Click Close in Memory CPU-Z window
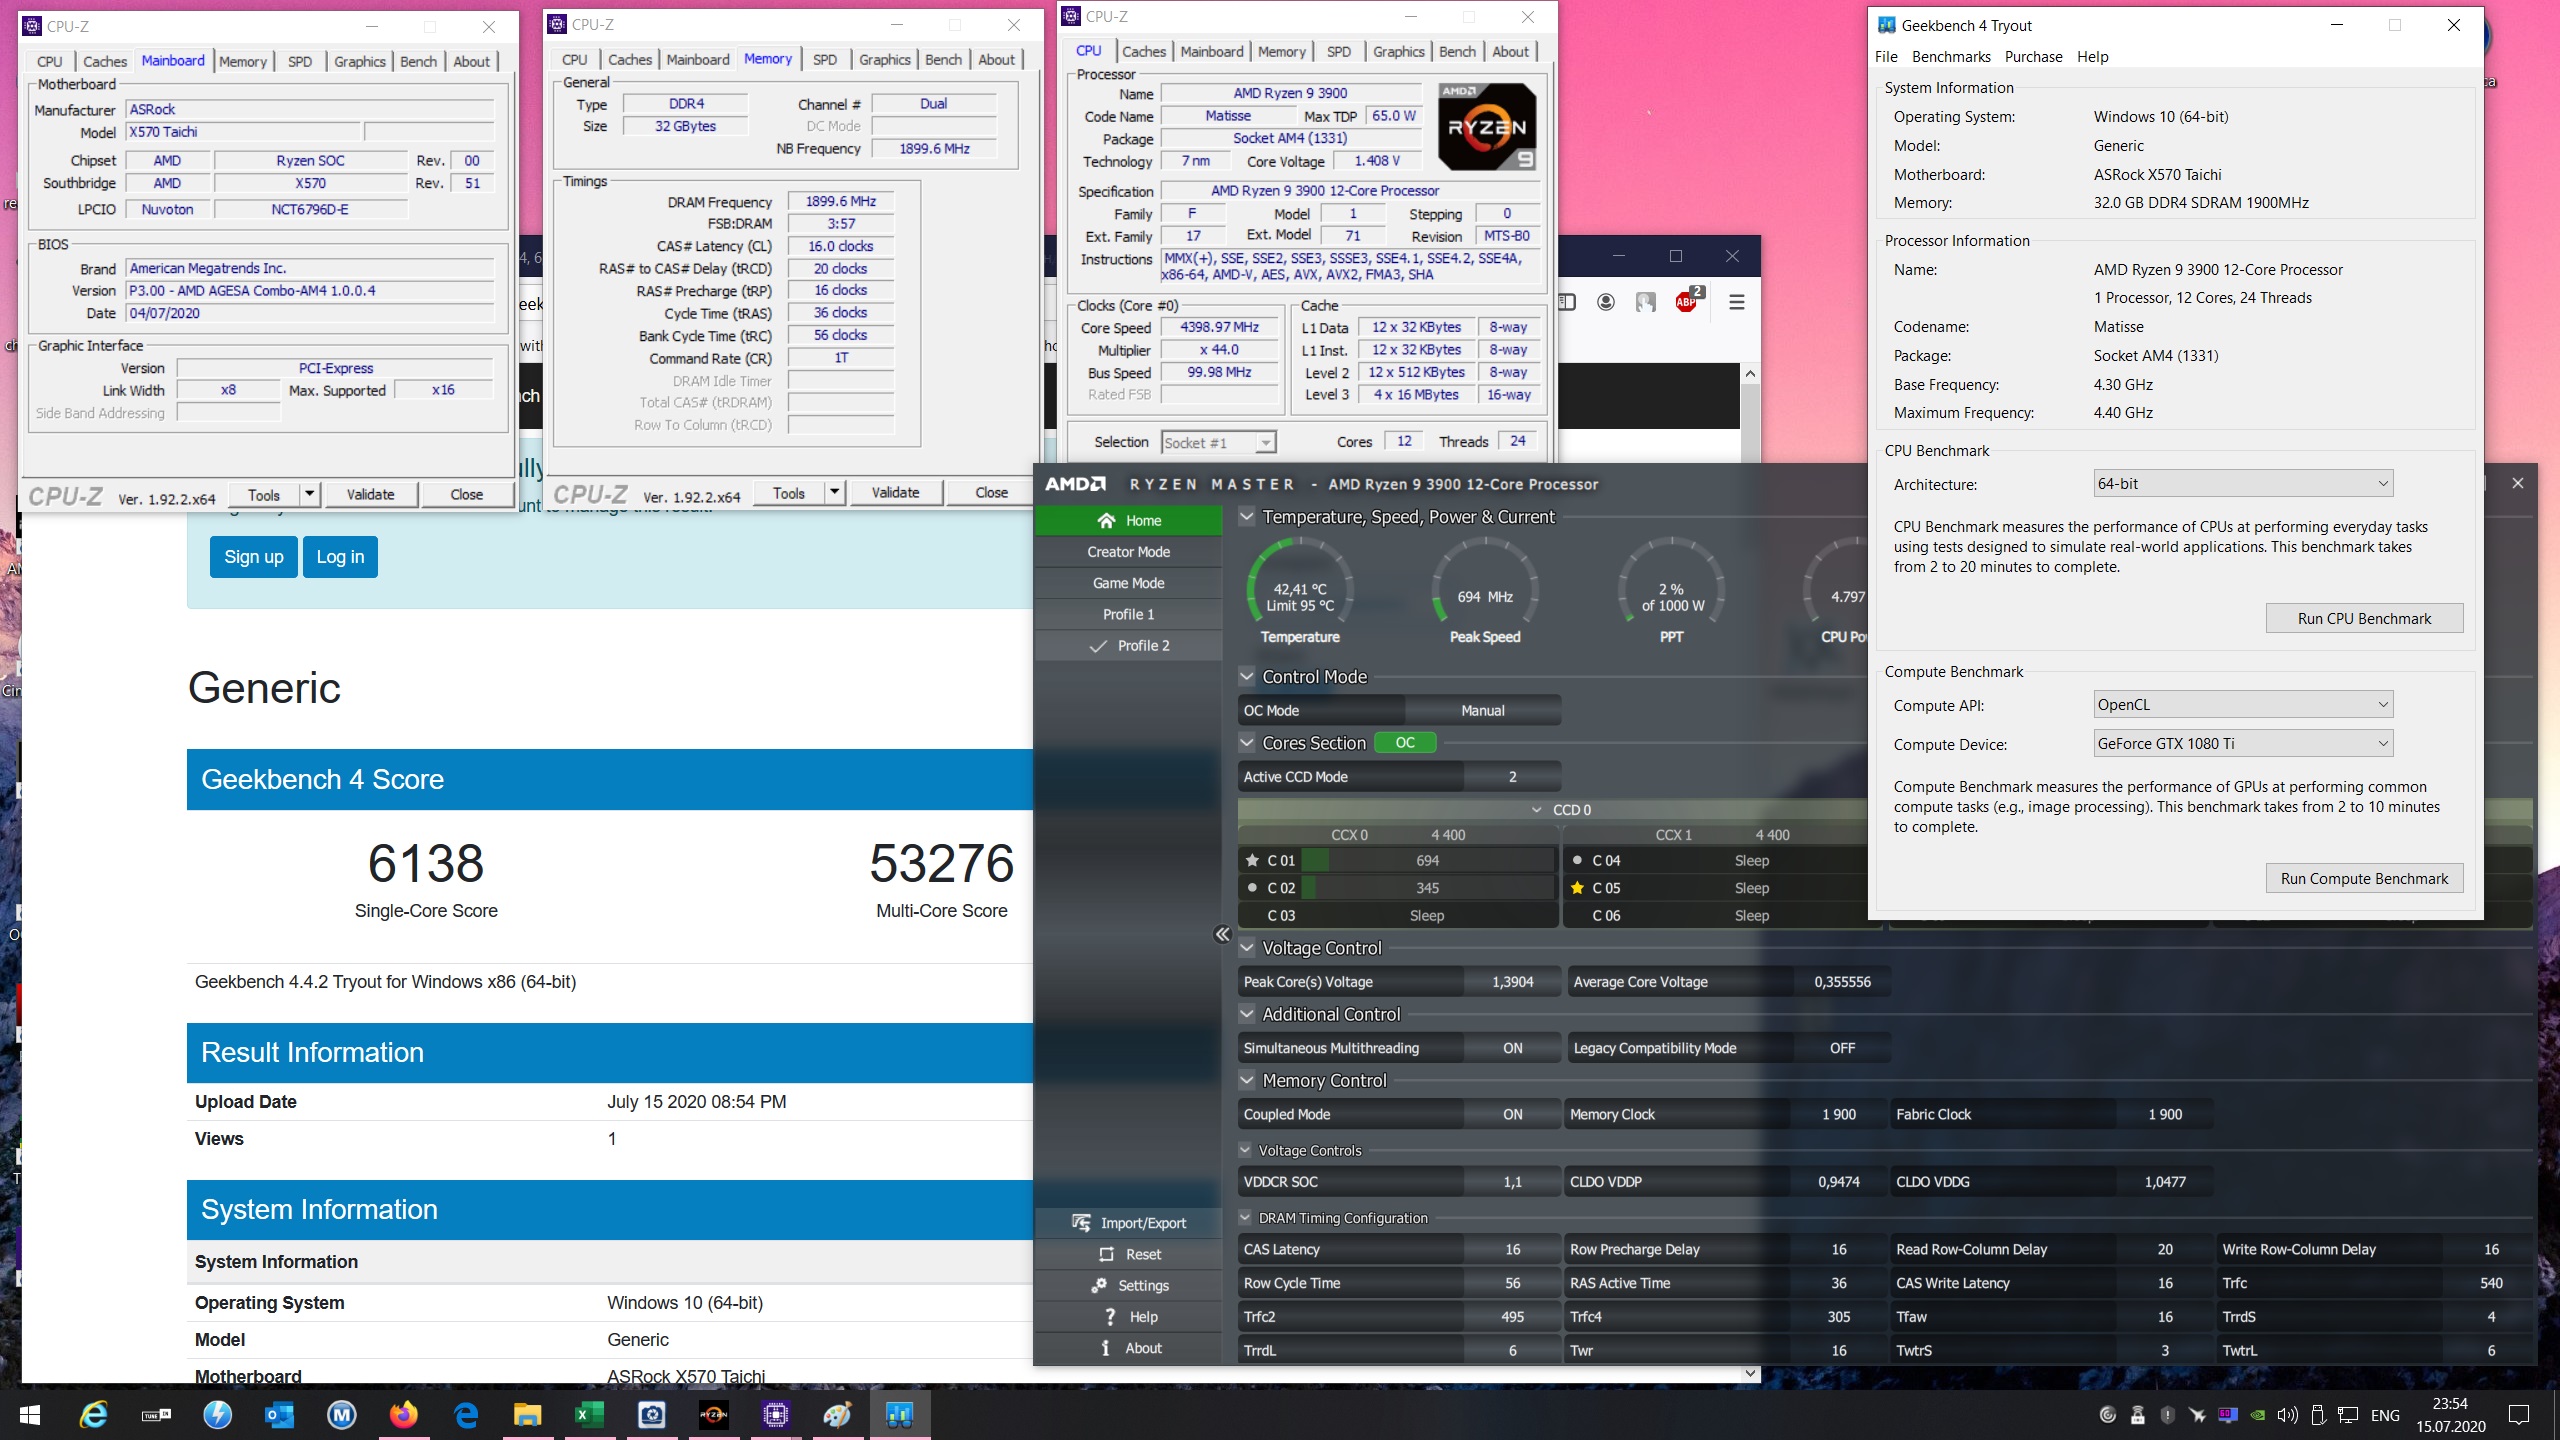Viewport: 2560px width, 1440px height. (x=991, y=492)
